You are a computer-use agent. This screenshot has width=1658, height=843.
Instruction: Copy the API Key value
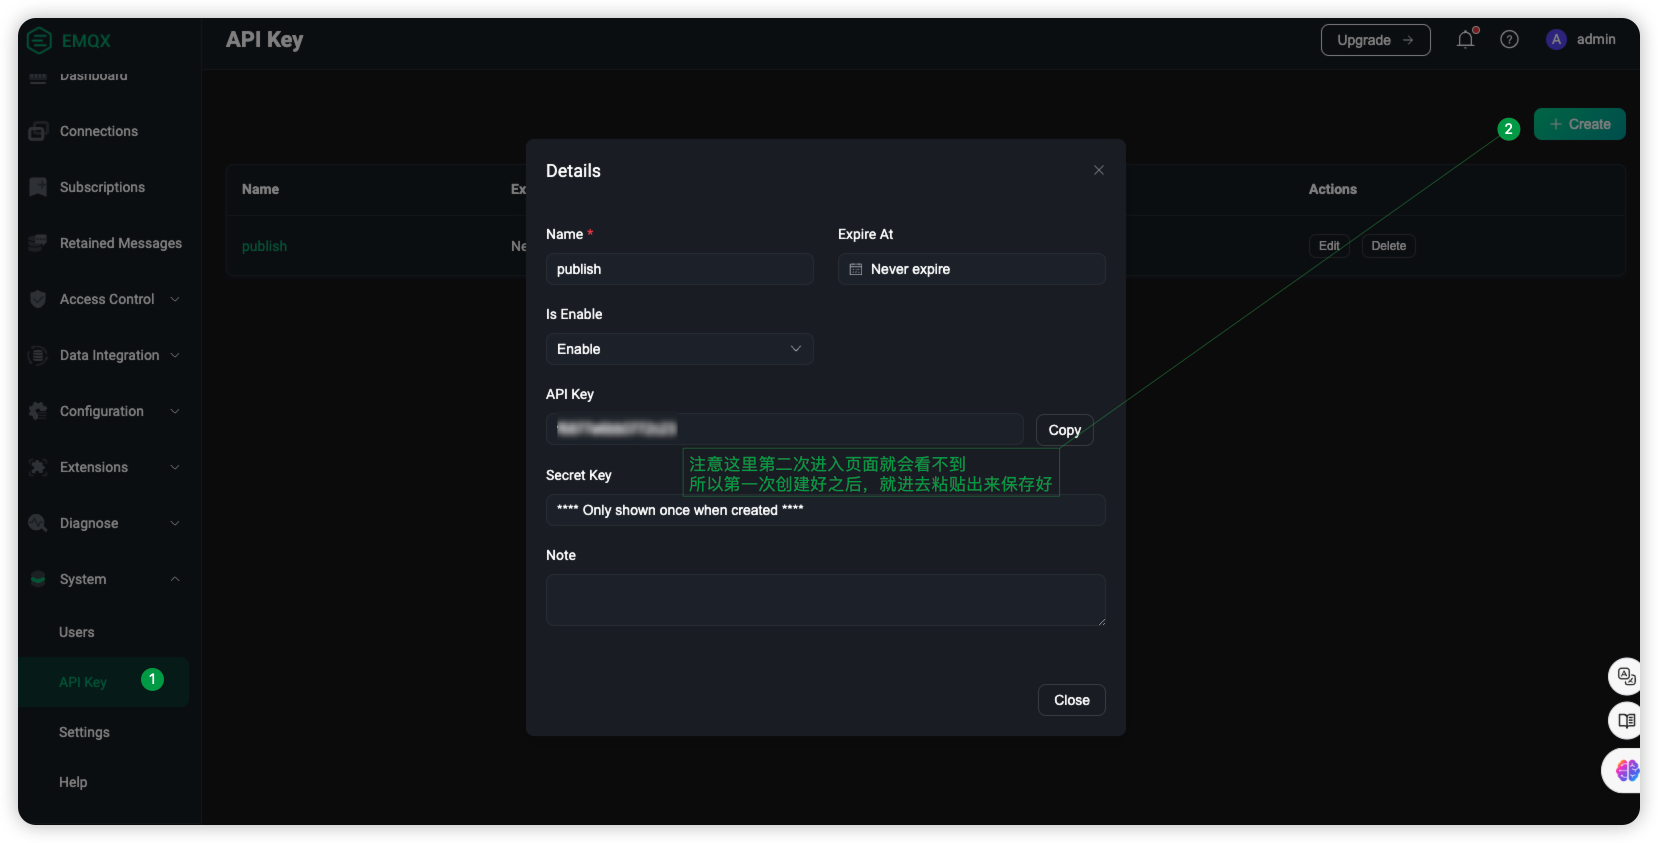pyautogui.click(x=1064, y=430)
